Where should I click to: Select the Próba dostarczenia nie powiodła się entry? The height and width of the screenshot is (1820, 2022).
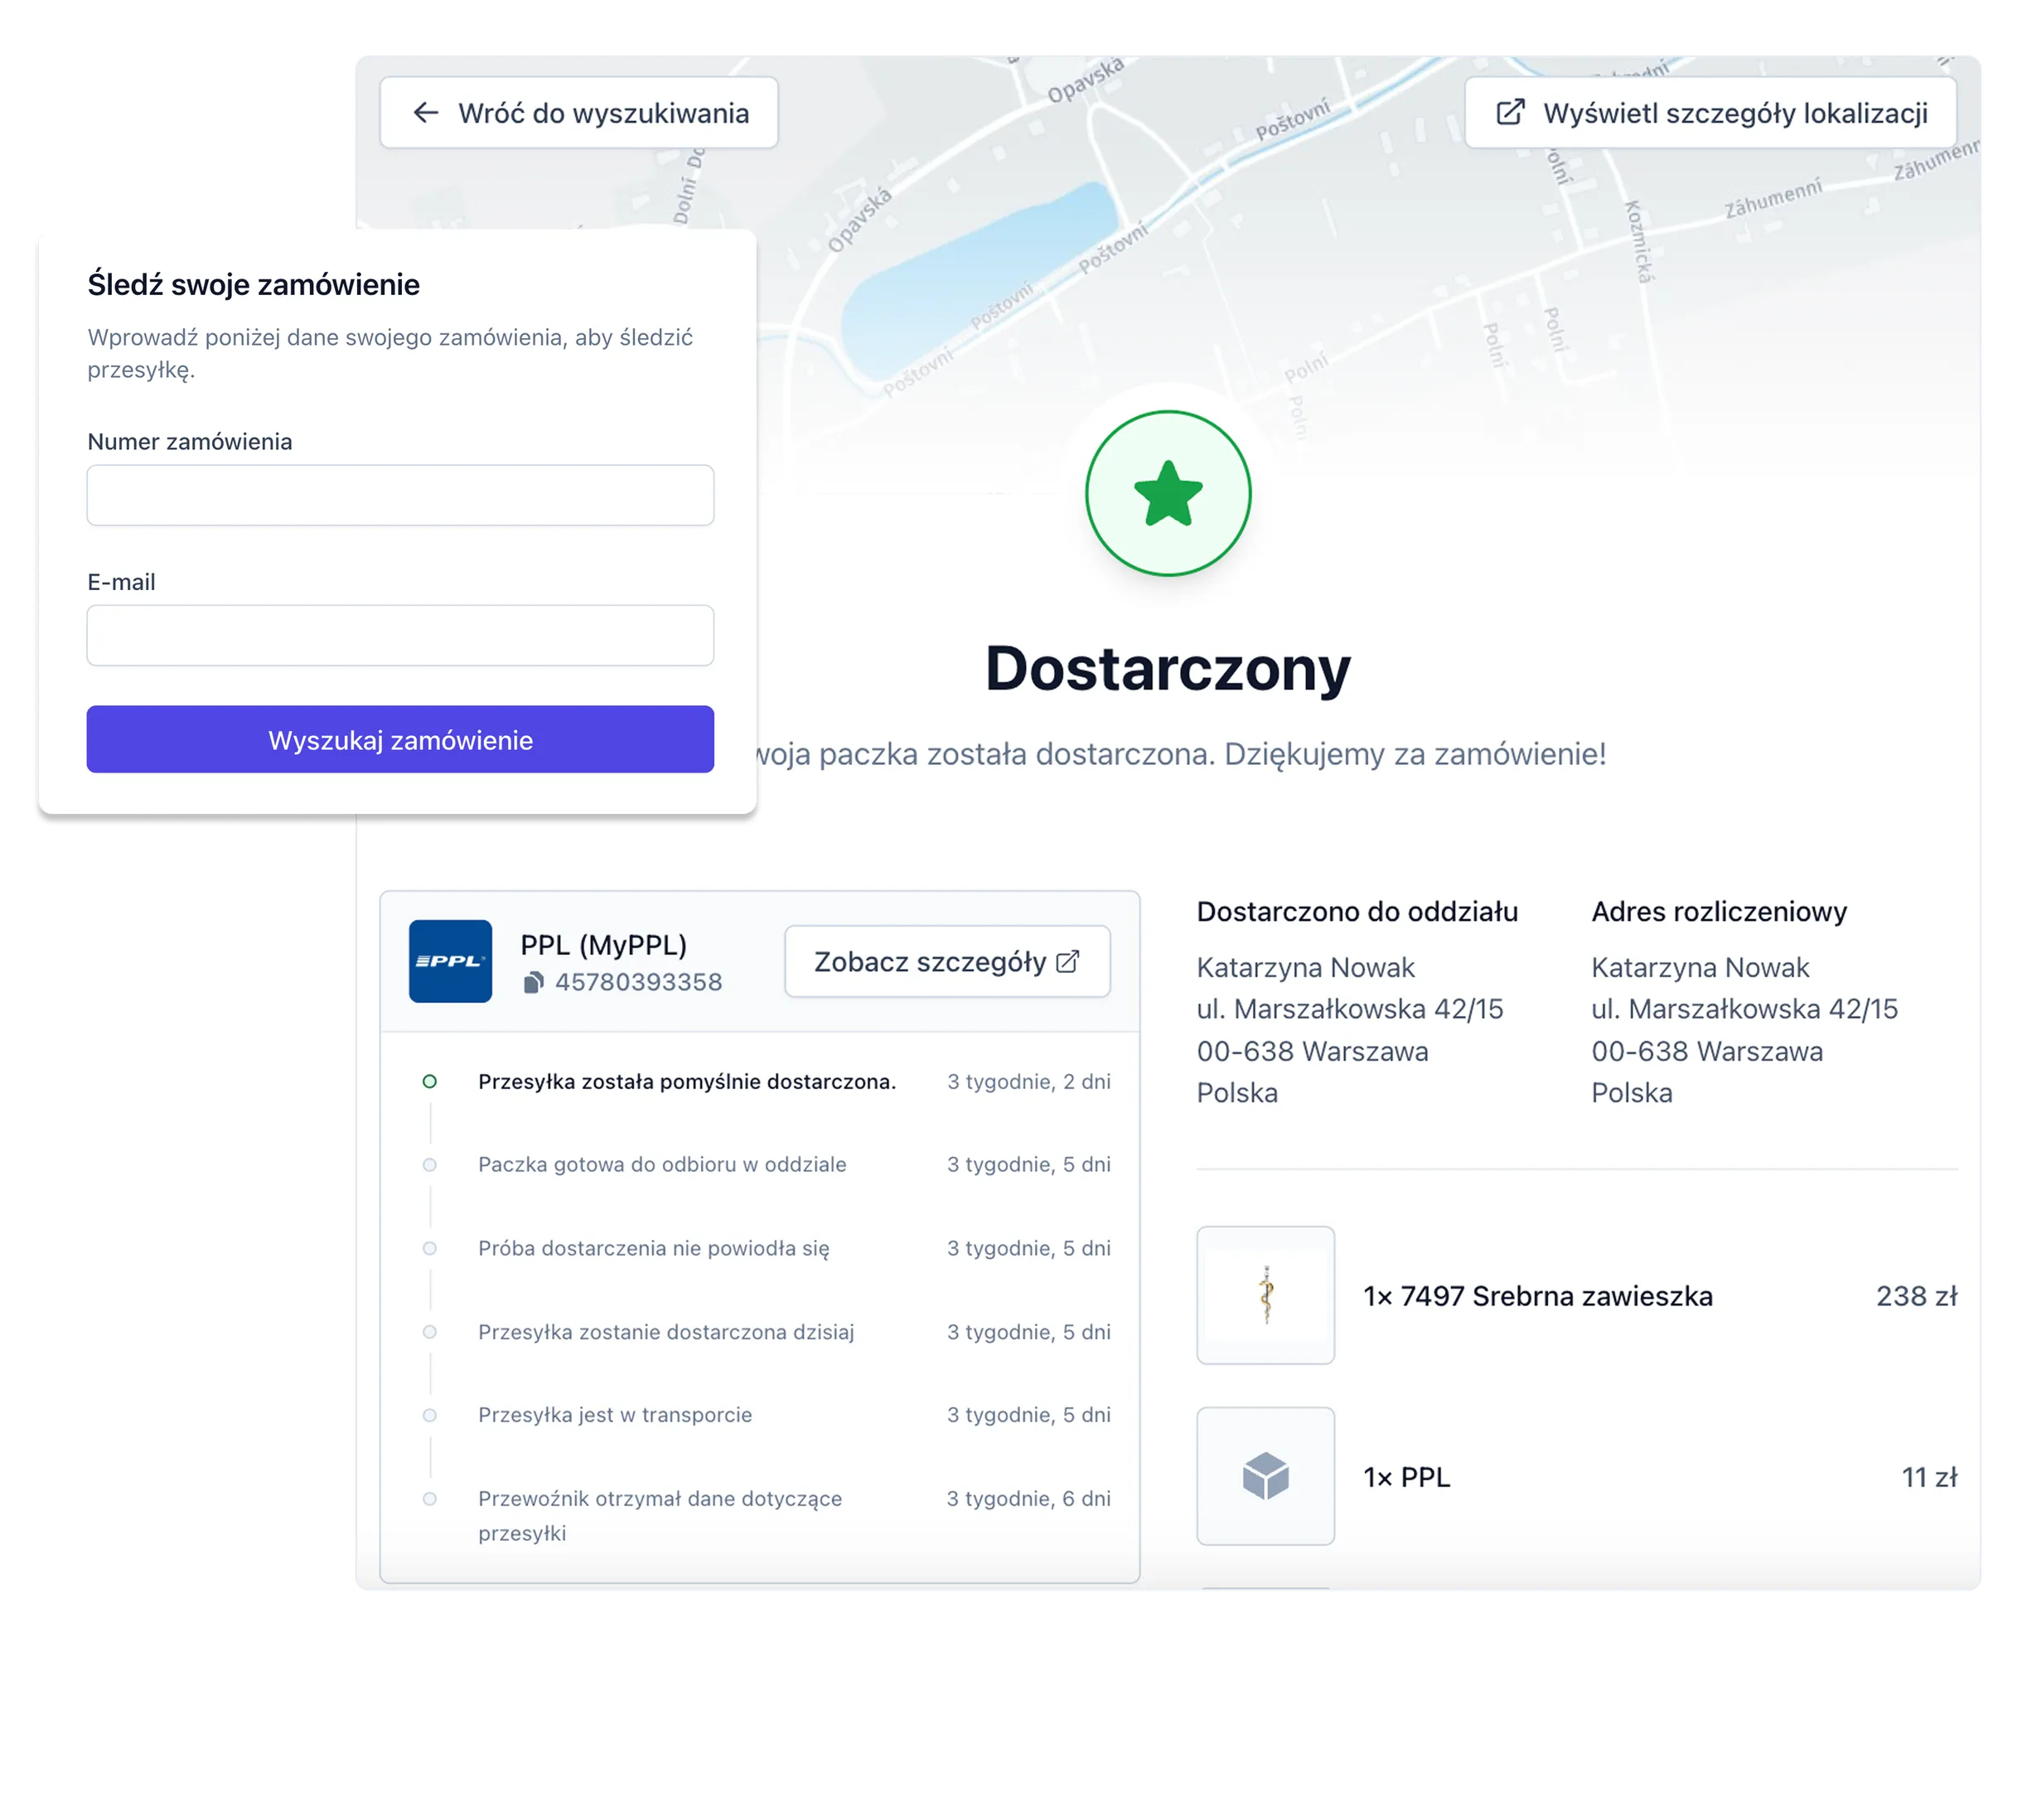tap(653, 1248)
